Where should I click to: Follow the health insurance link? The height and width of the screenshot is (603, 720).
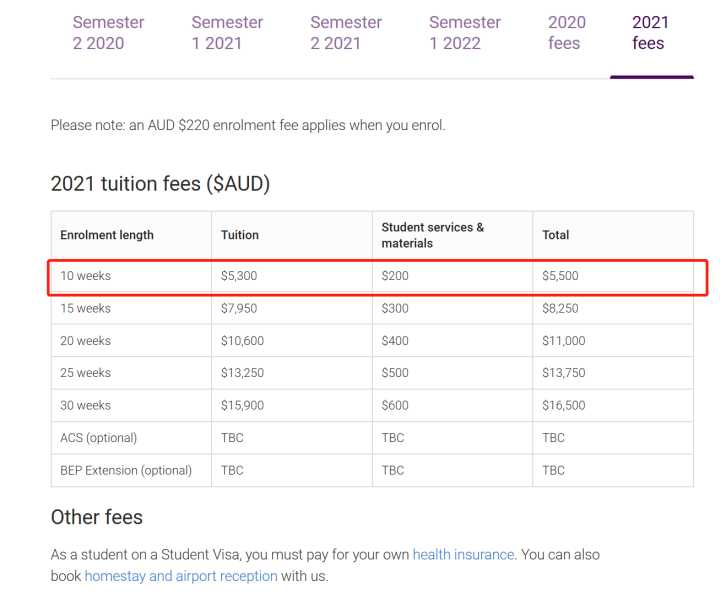coord(464,555)
